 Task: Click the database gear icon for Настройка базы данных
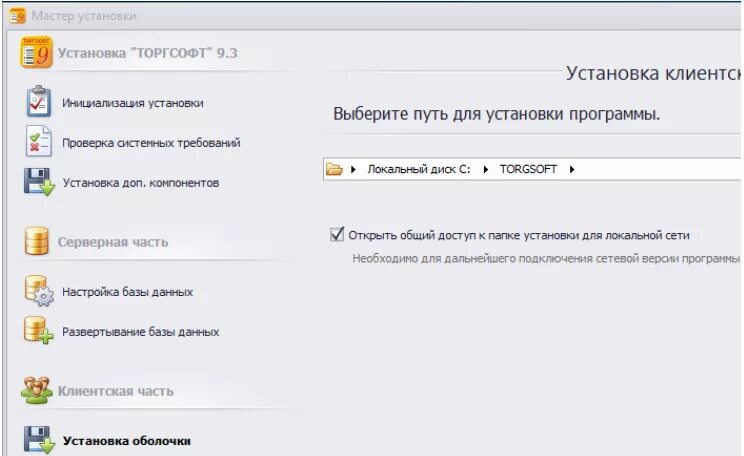(39, 291)
